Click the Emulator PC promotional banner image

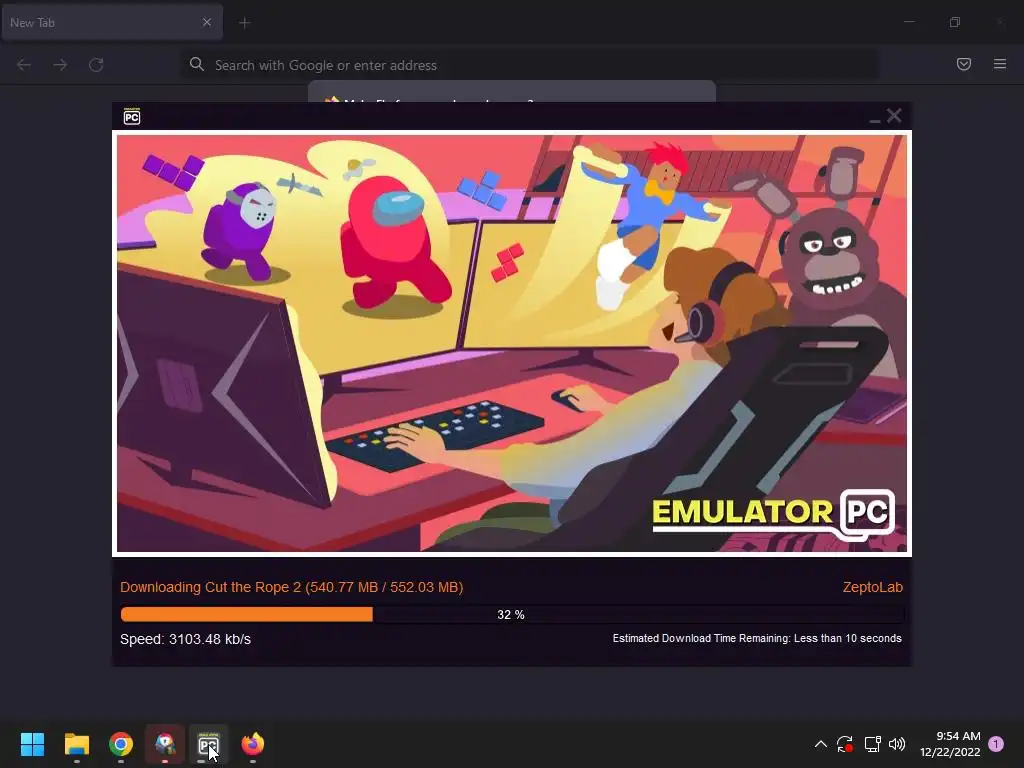coord(512,344)
